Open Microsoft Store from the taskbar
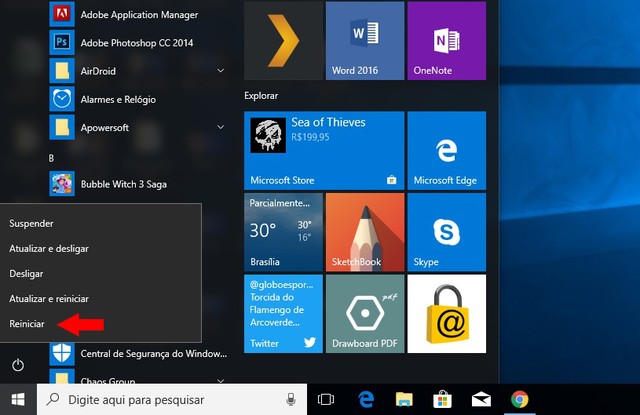 tap(442, 399)
